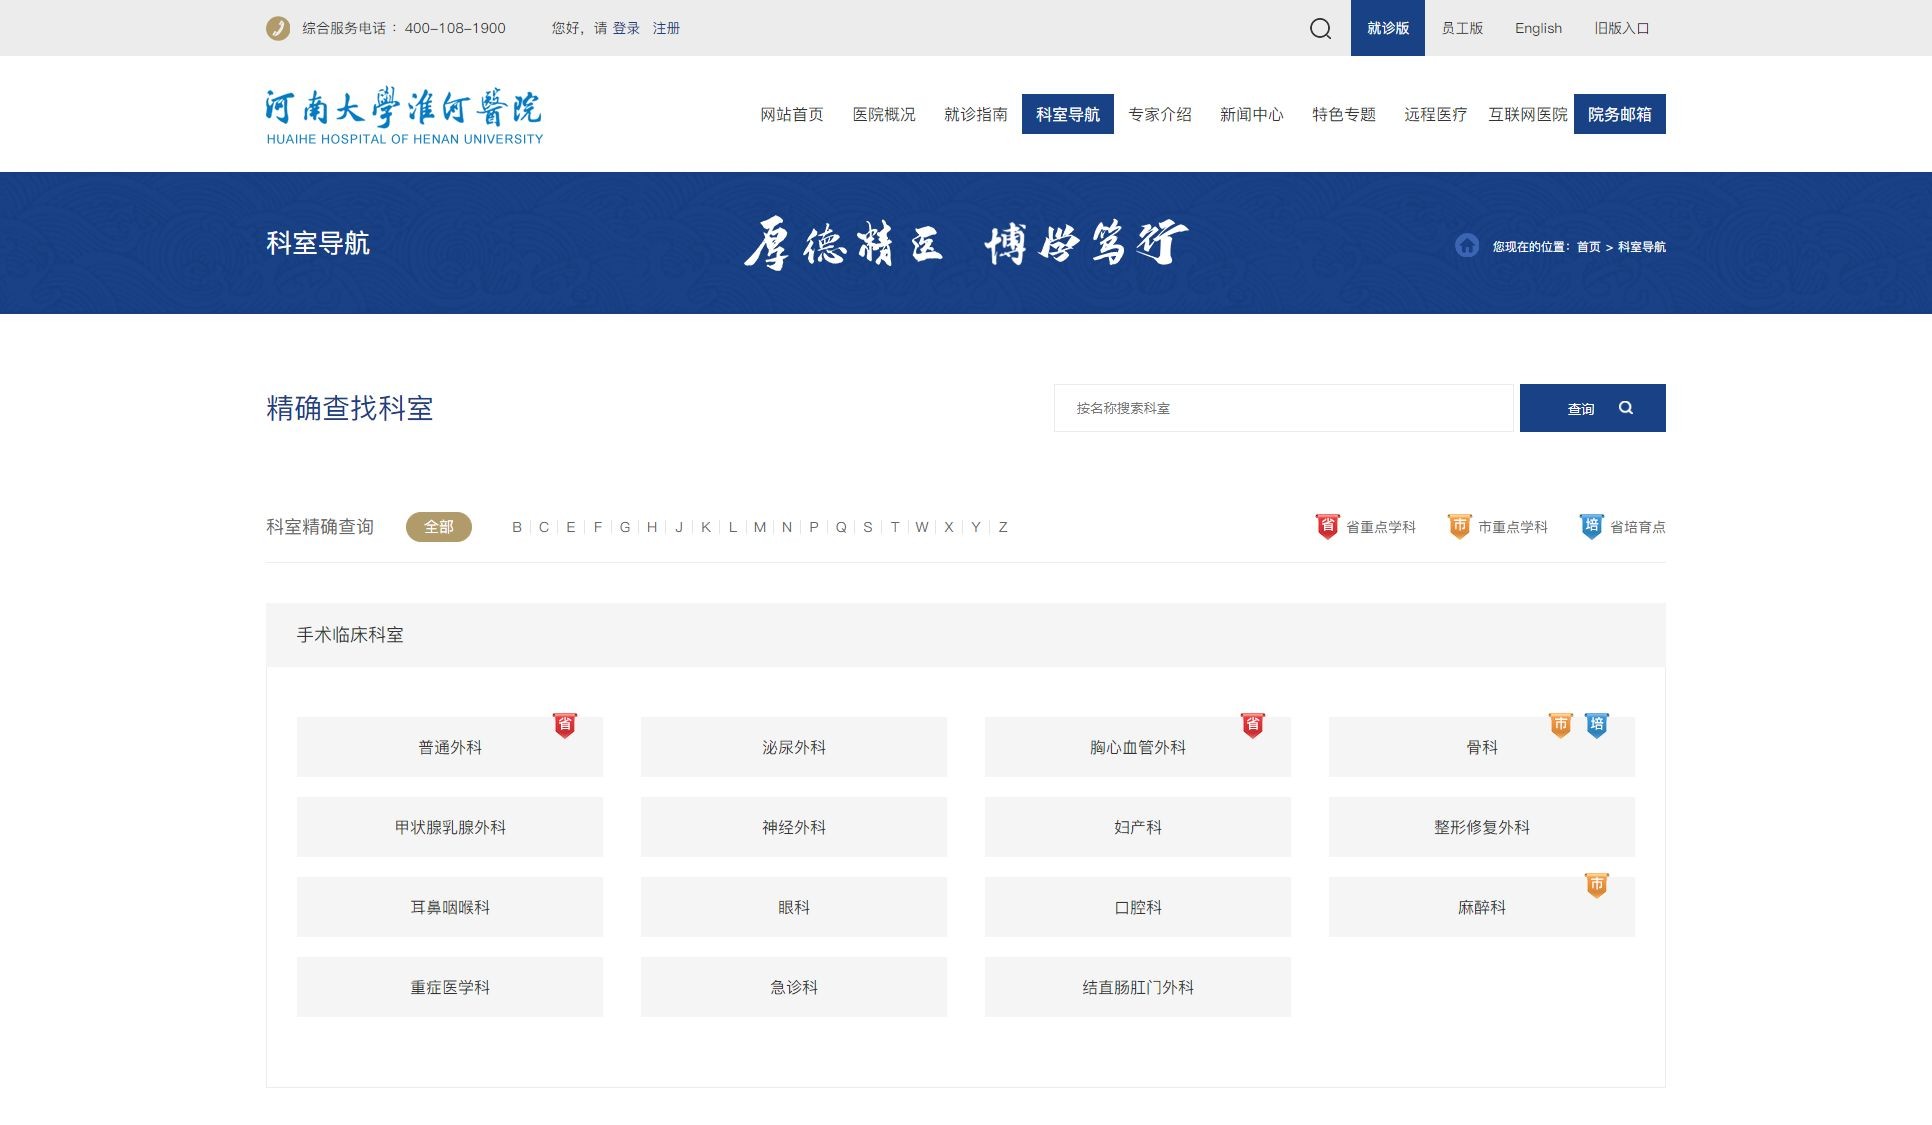The width and height of the screenshot is (1932, 1125).
Task: Click the 登录 login link
Action: pyautogui.click(x=626, y=28)
